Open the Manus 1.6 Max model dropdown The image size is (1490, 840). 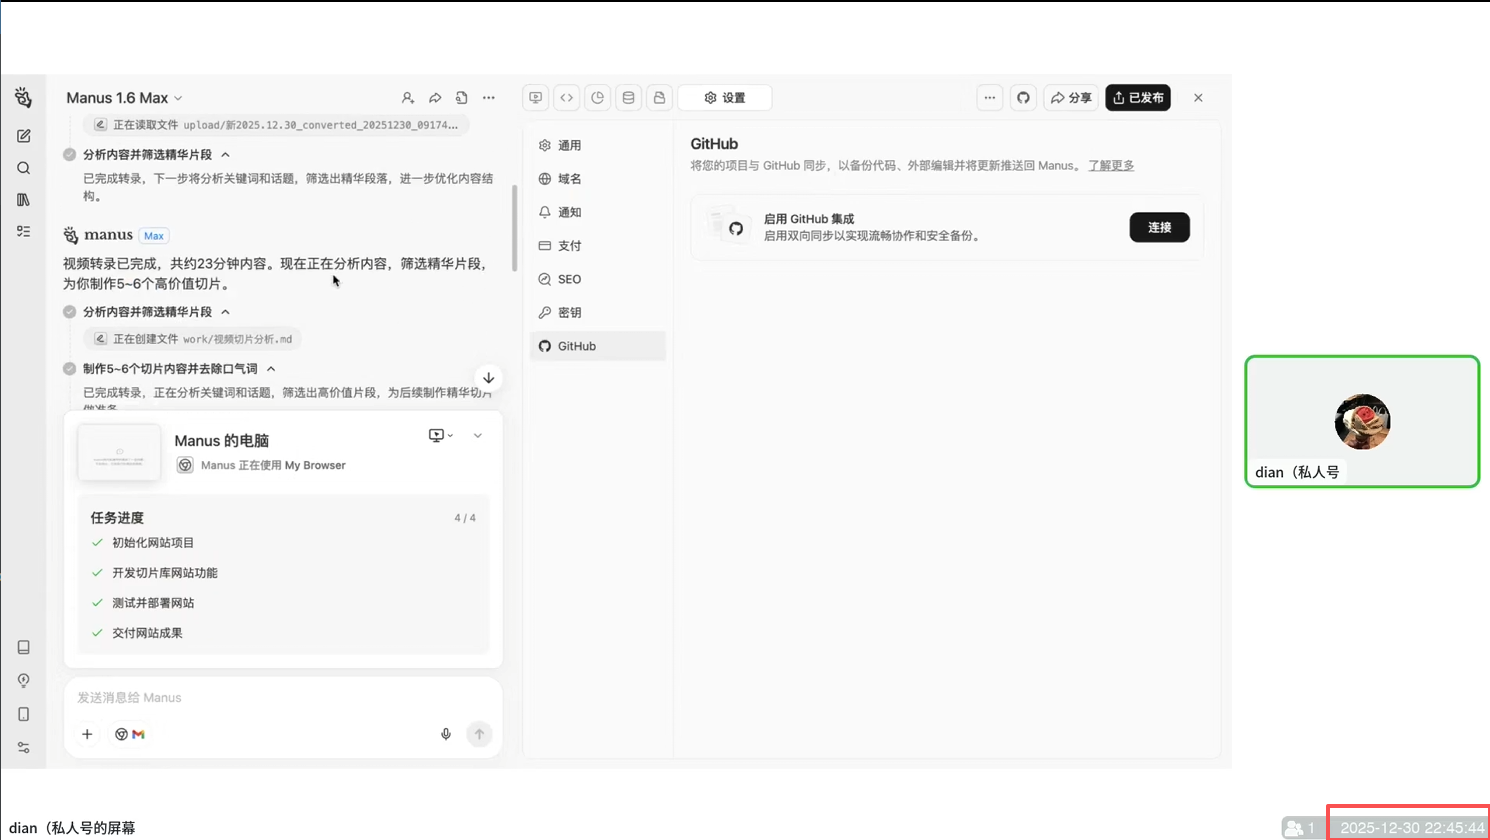coord(124,98)
